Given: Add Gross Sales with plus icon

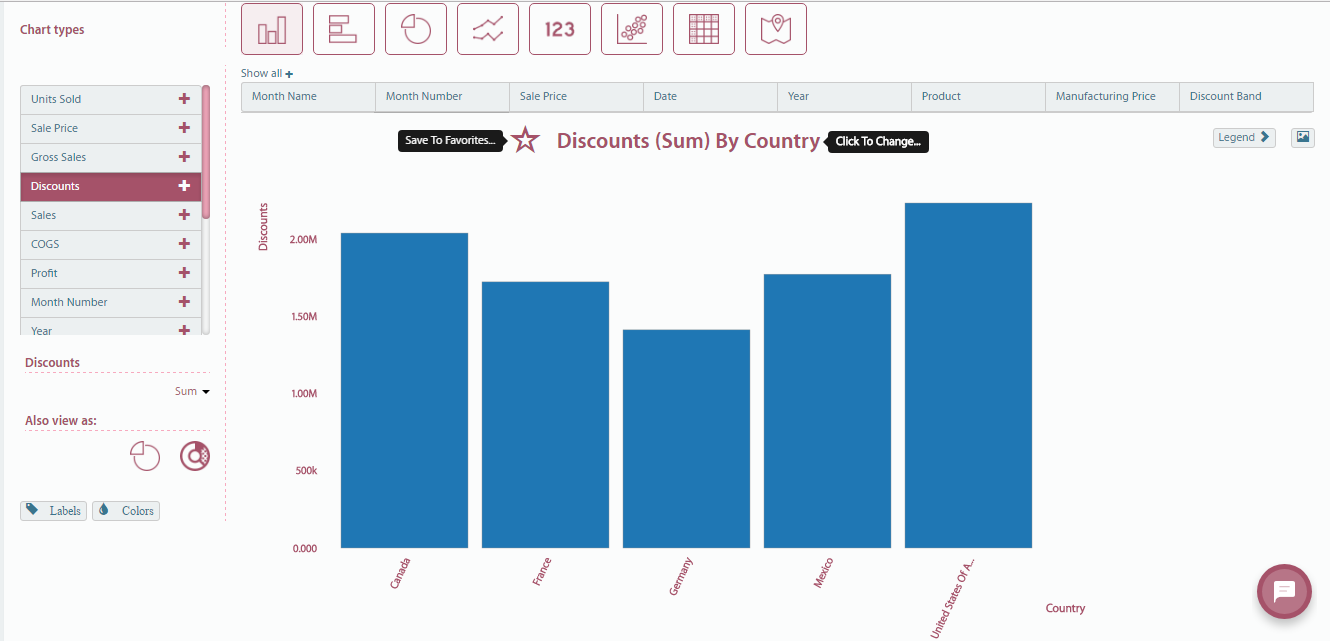Looking at the screenshot, I should coord(184,157).
